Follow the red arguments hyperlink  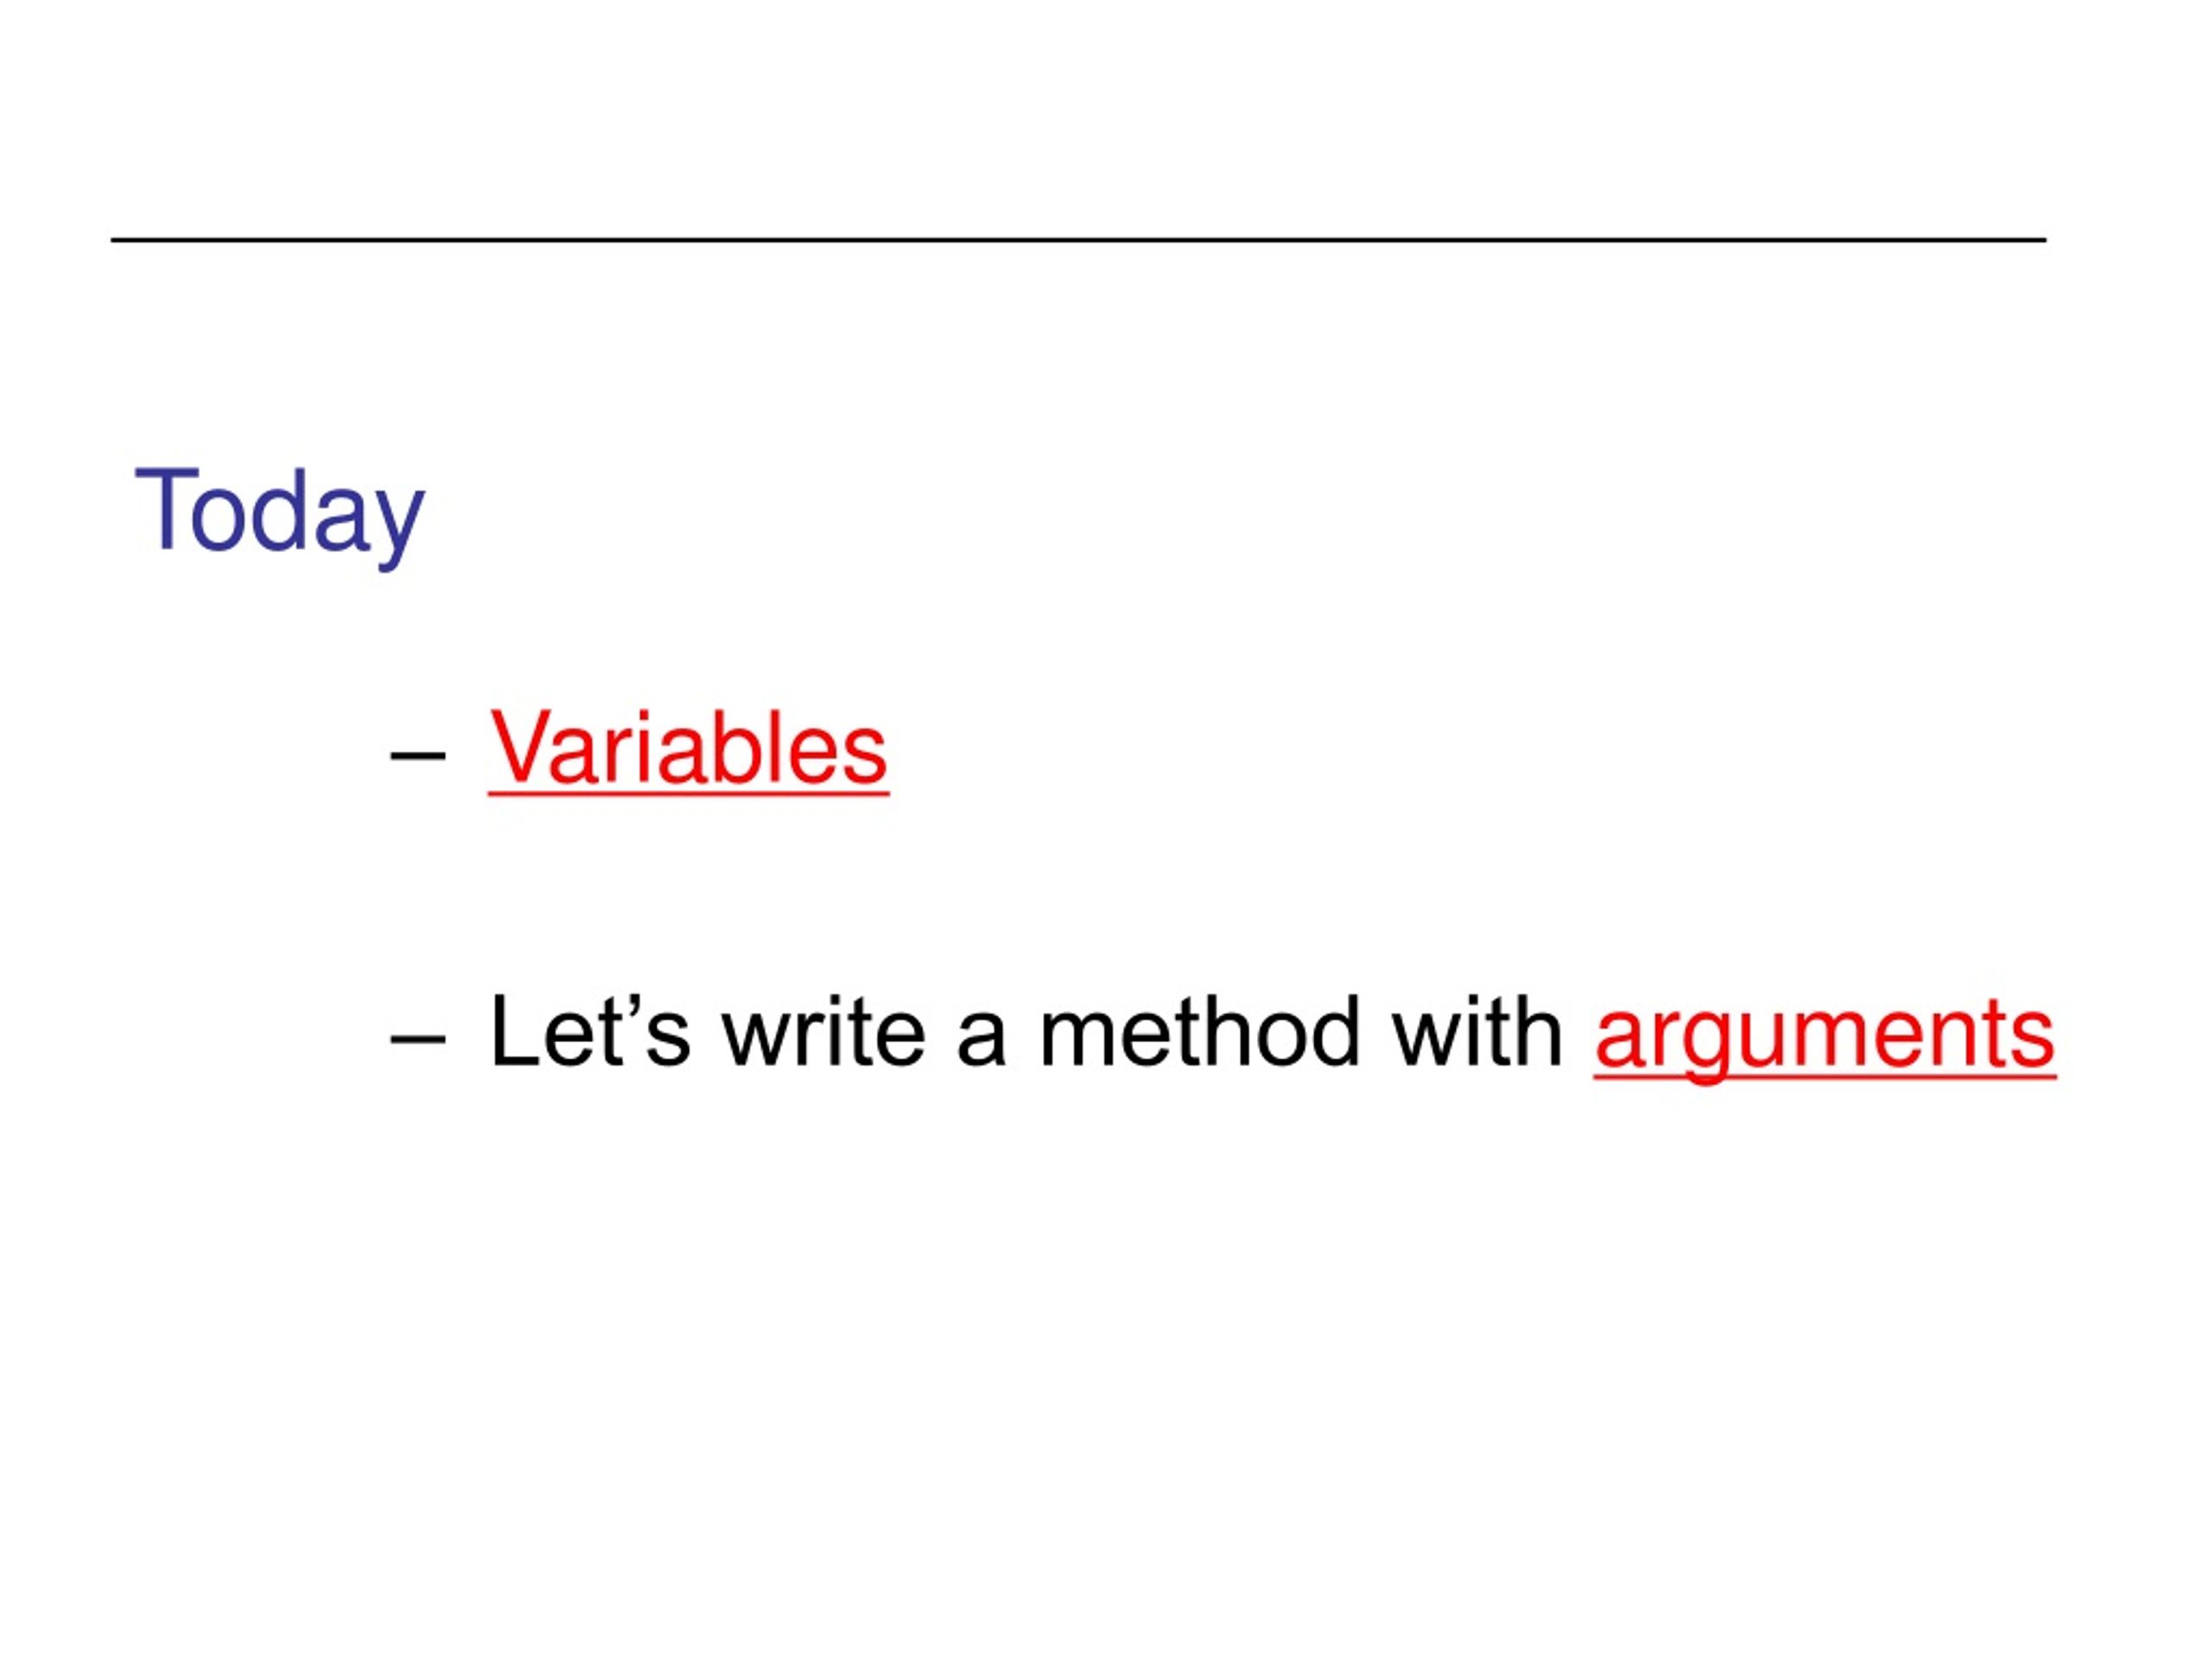tap(1824, 1037)
